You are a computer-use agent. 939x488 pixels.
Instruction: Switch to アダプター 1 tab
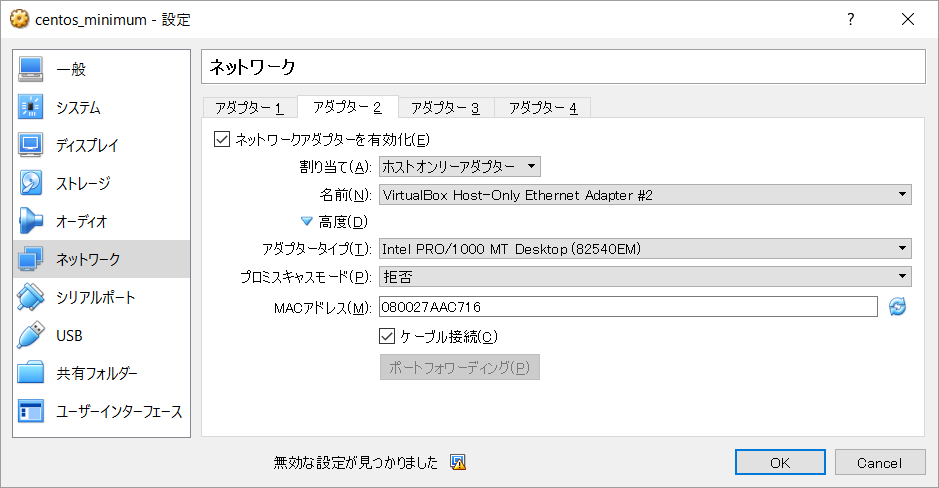[x=249, y=108]
